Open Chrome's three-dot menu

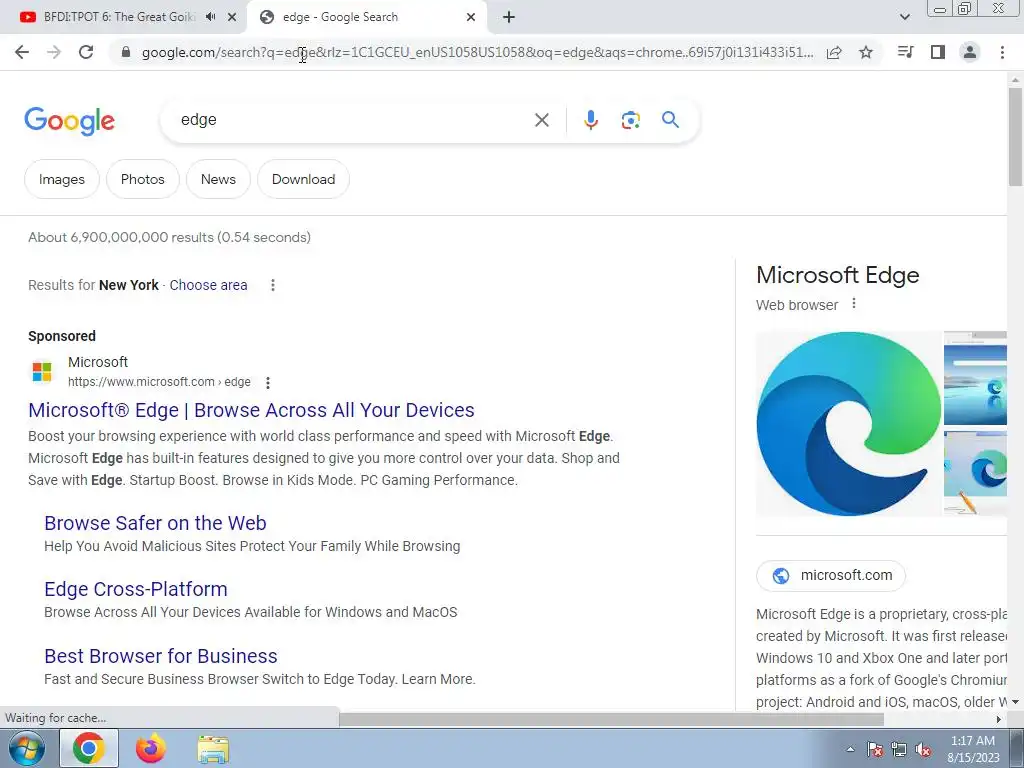(1002, 52)
